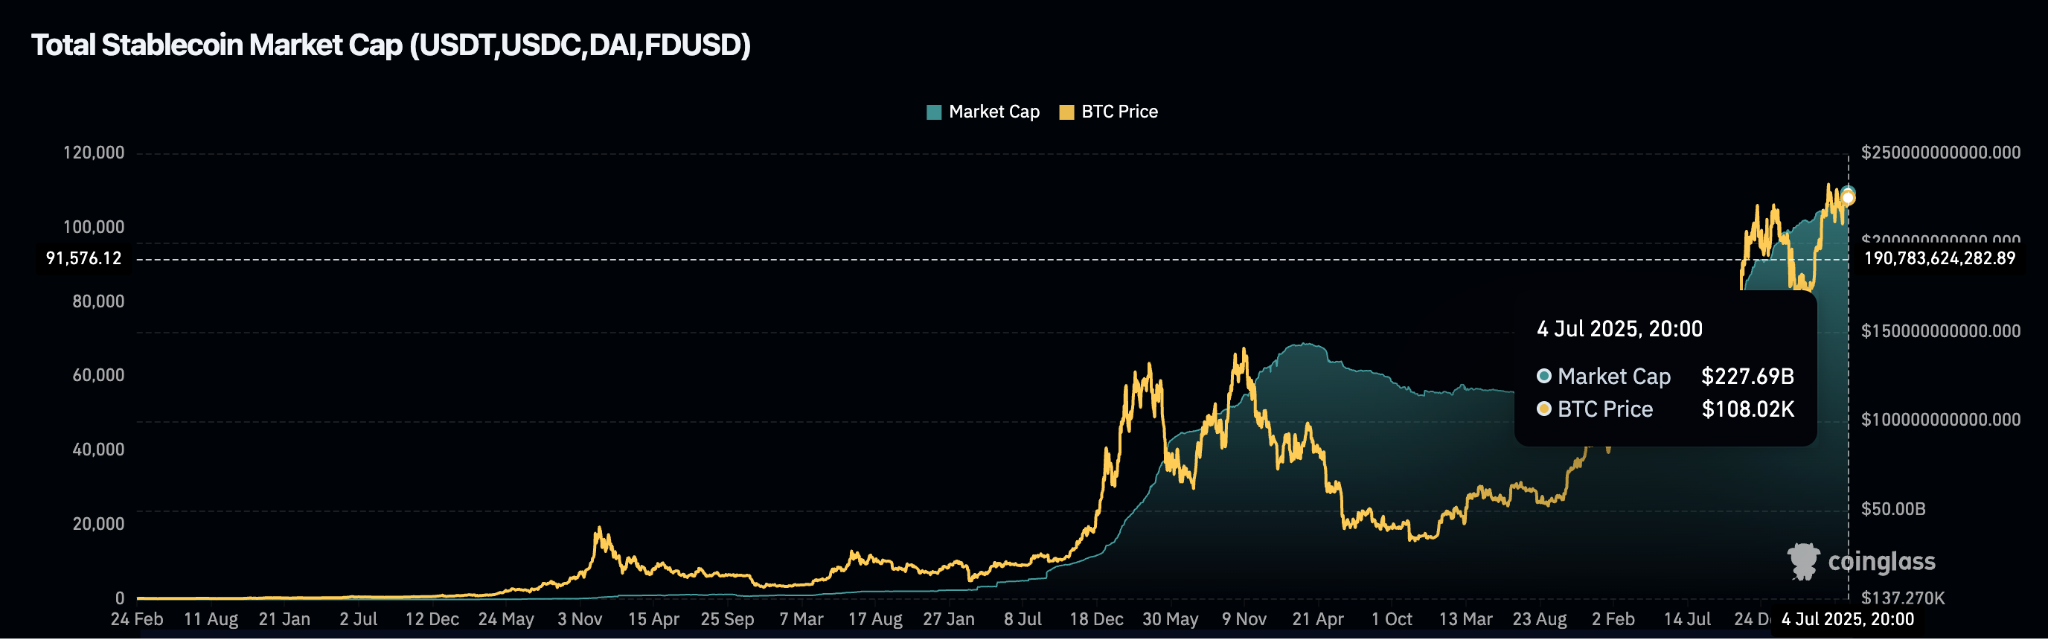Image resolution: width=2048 pixels, height=639 pixels.
Task: Click the yellow dot beside tooltip BTC Price
Action: [x=1544, y=409]
